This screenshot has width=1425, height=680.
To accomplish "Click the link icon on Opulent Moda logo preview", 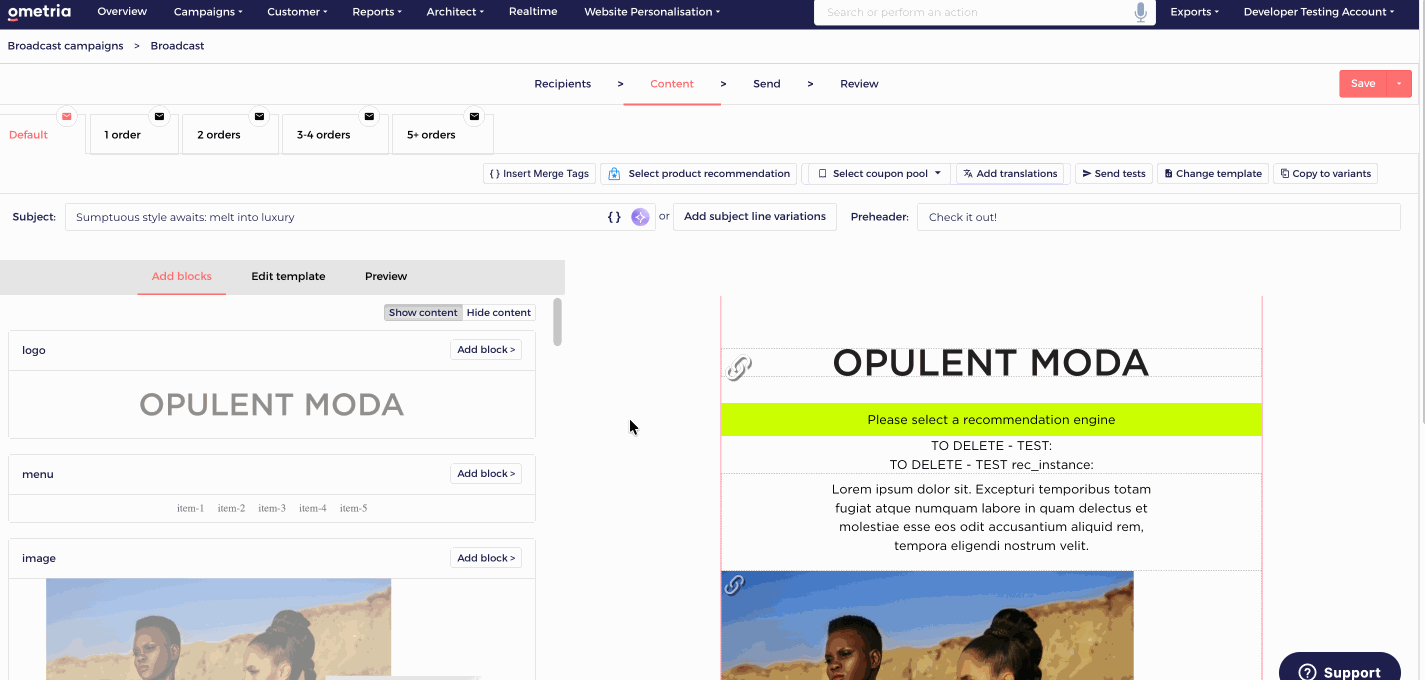I will (739, 368).
